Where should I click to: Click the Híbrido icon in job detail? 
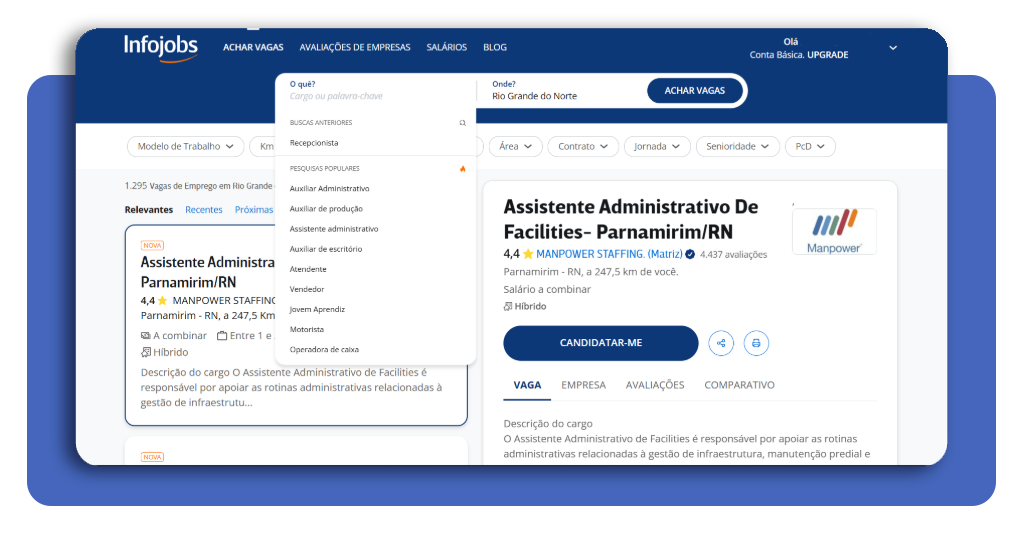(x=507, y=306)
